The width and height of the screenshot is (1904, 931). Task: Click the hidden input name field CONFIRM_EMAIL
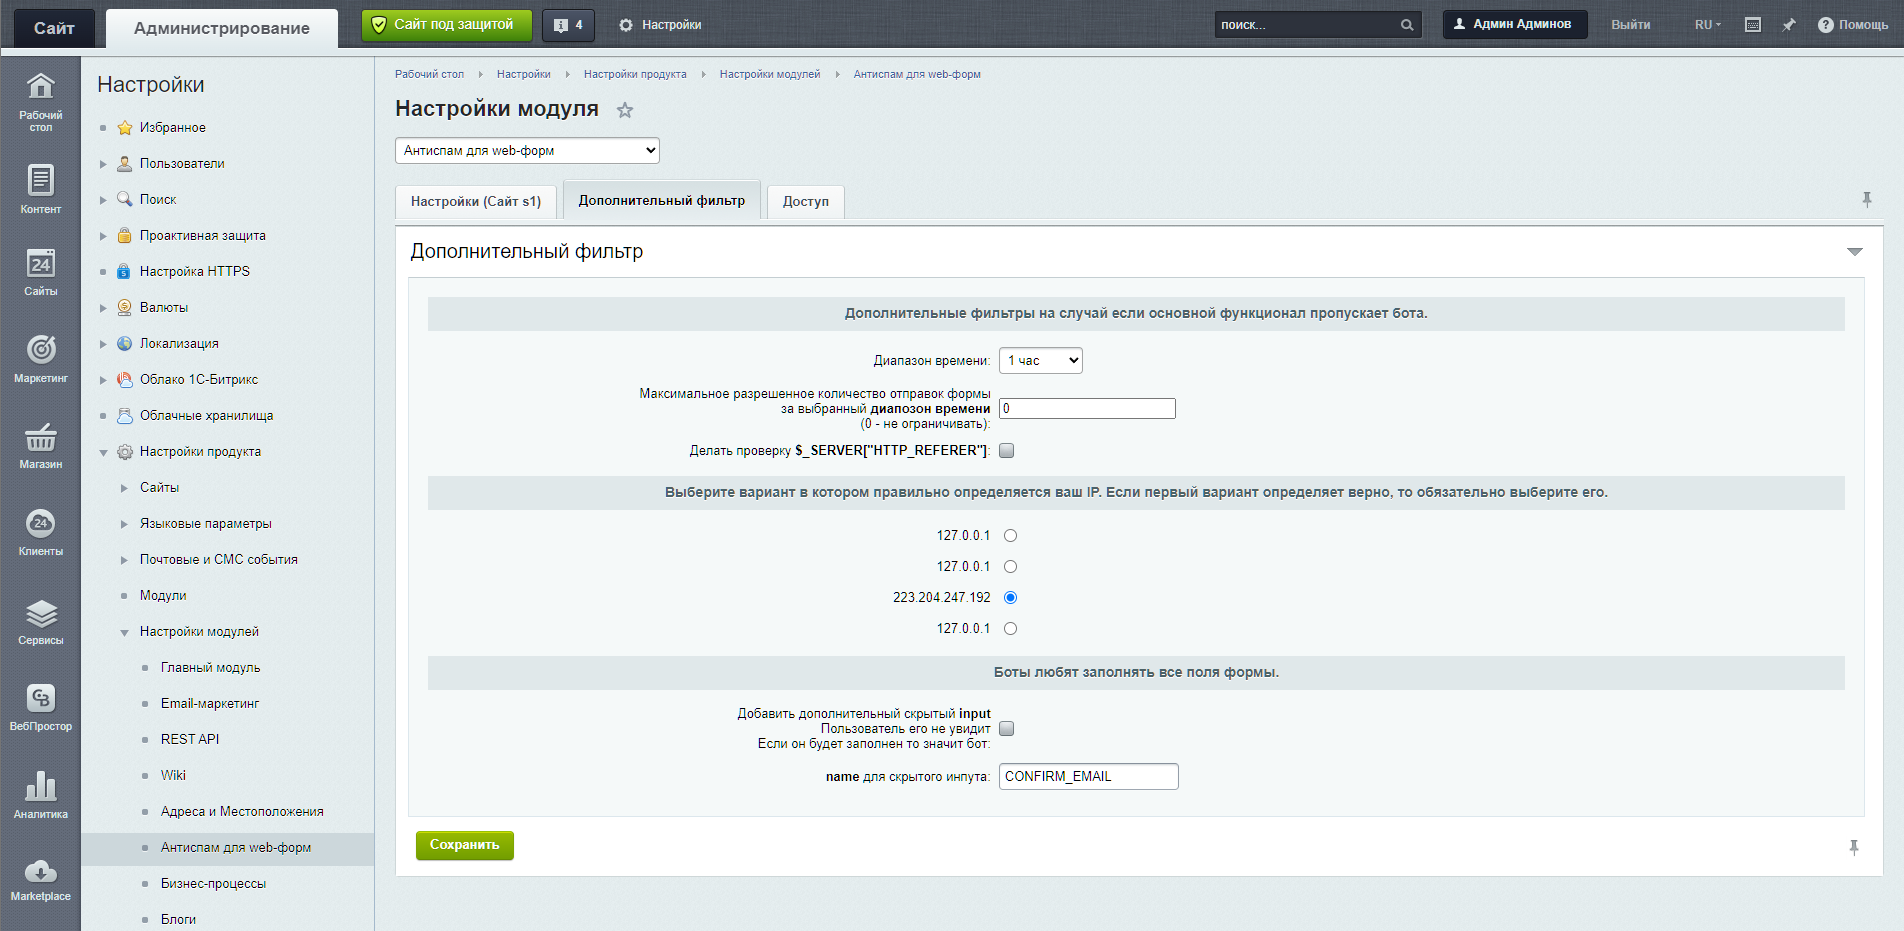tap(1088, 777)
